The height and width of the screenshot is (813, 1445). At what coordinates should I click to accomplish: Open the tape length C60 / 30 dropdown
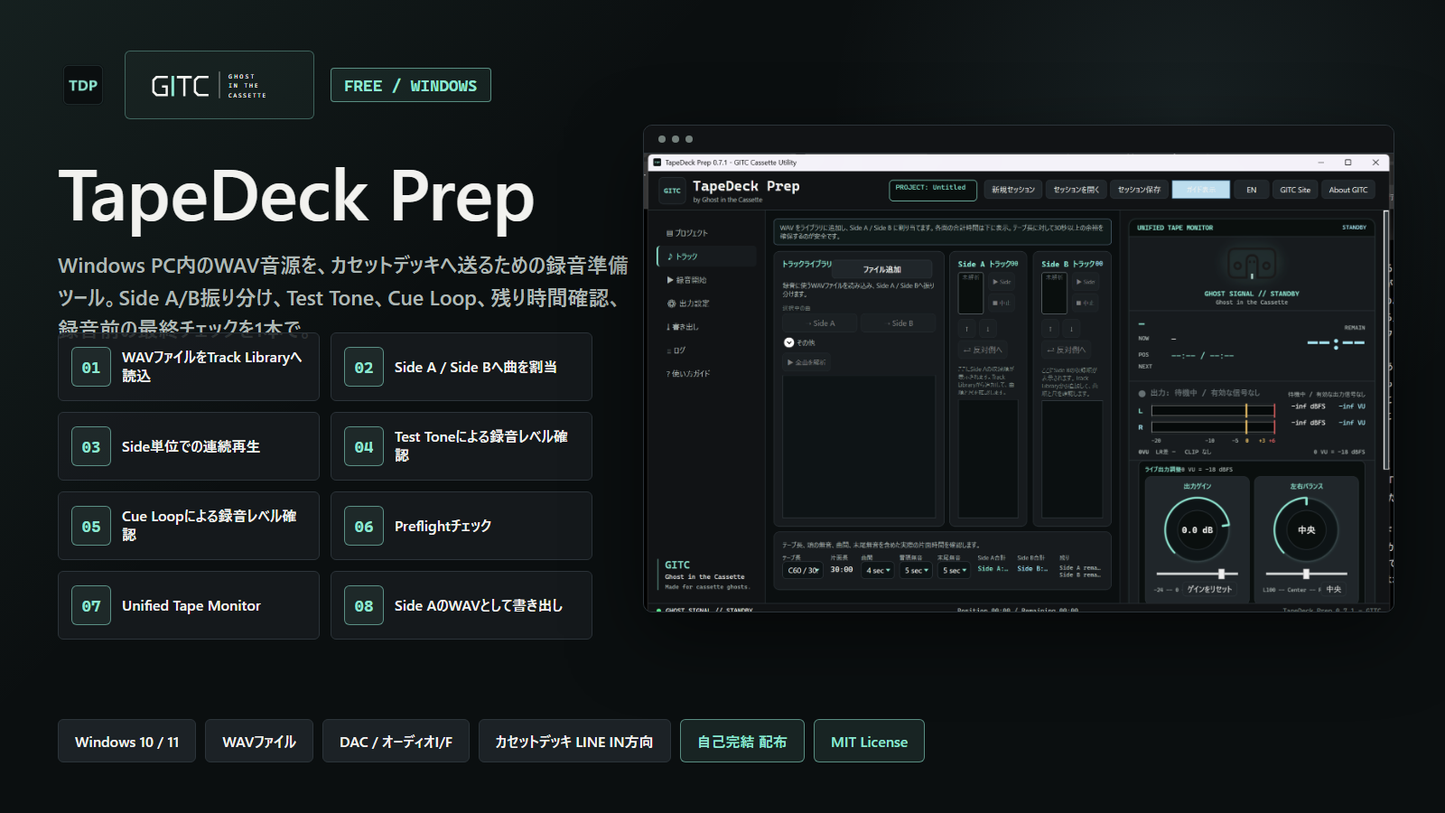[803, 570]
